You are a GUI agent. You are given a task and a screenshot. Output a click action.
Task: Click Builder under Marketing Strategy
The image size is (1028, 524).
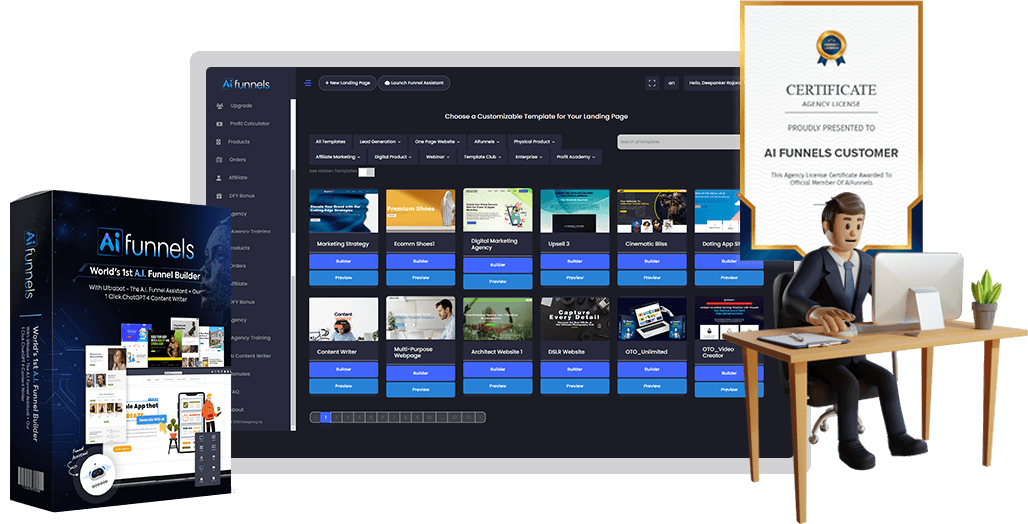(x=344, y=261)
